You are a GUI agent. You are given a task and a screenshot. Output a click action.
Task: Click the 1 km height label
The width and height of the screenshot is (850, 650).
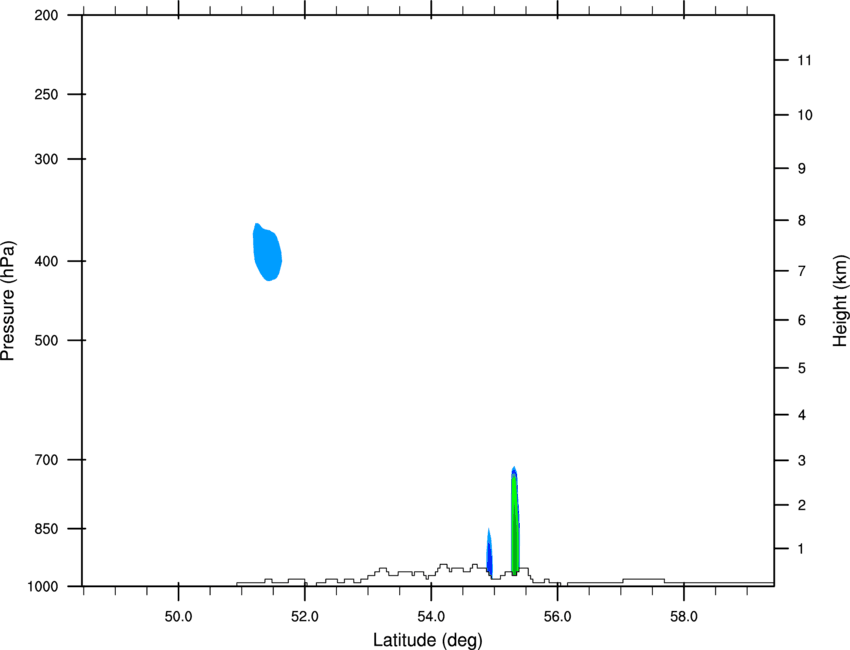802,549
